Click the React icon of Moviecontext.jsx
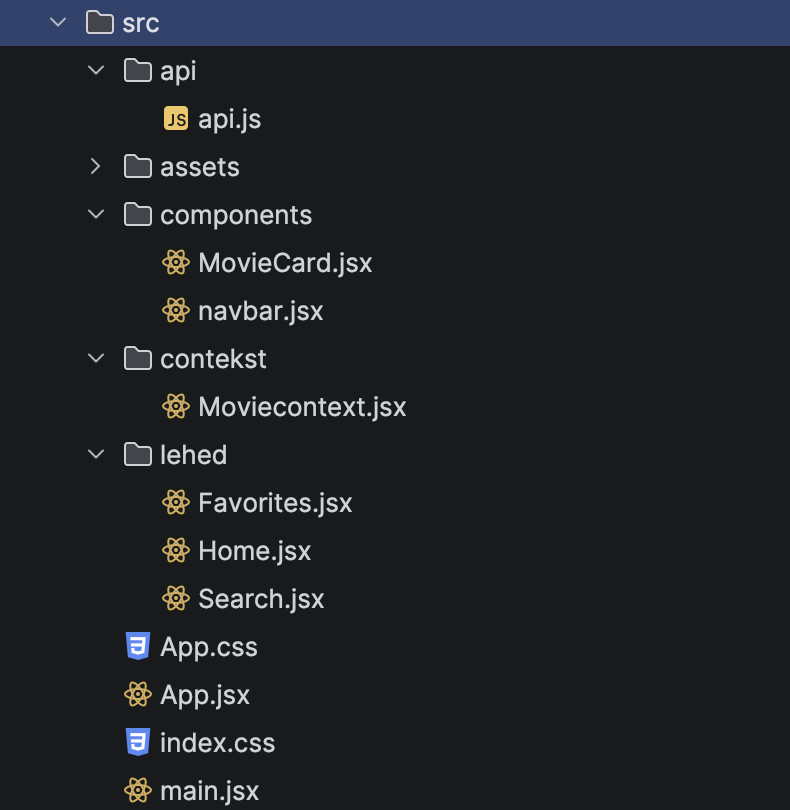 (175, 407)
